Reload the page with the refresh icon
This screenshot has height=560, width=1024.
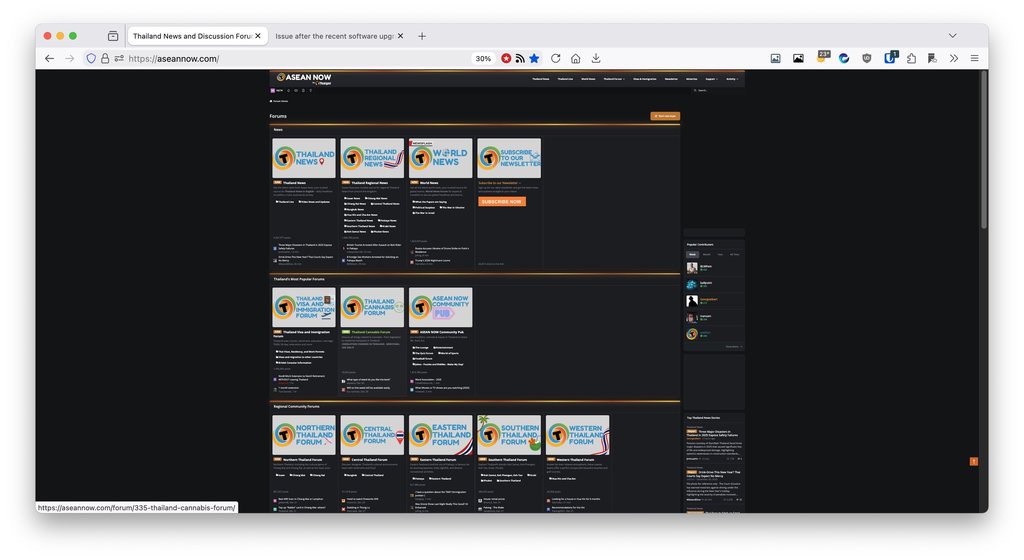pyautogui.click(x=556, y=59)
